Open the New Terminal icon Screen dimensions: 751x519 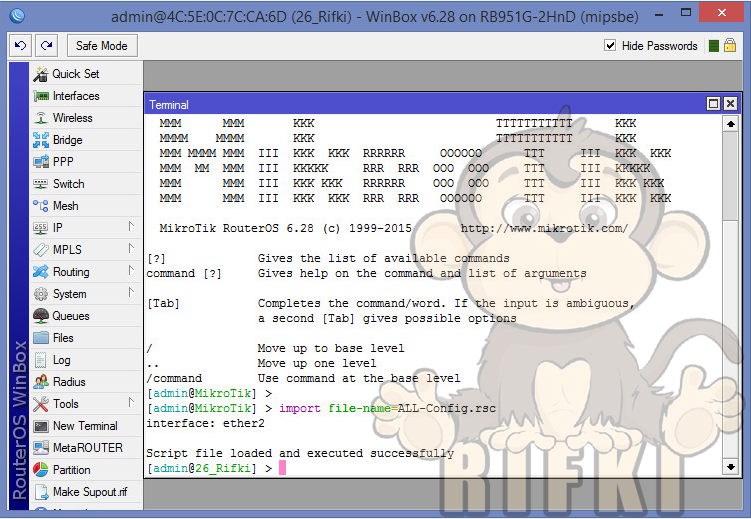(x=41, y=426)
